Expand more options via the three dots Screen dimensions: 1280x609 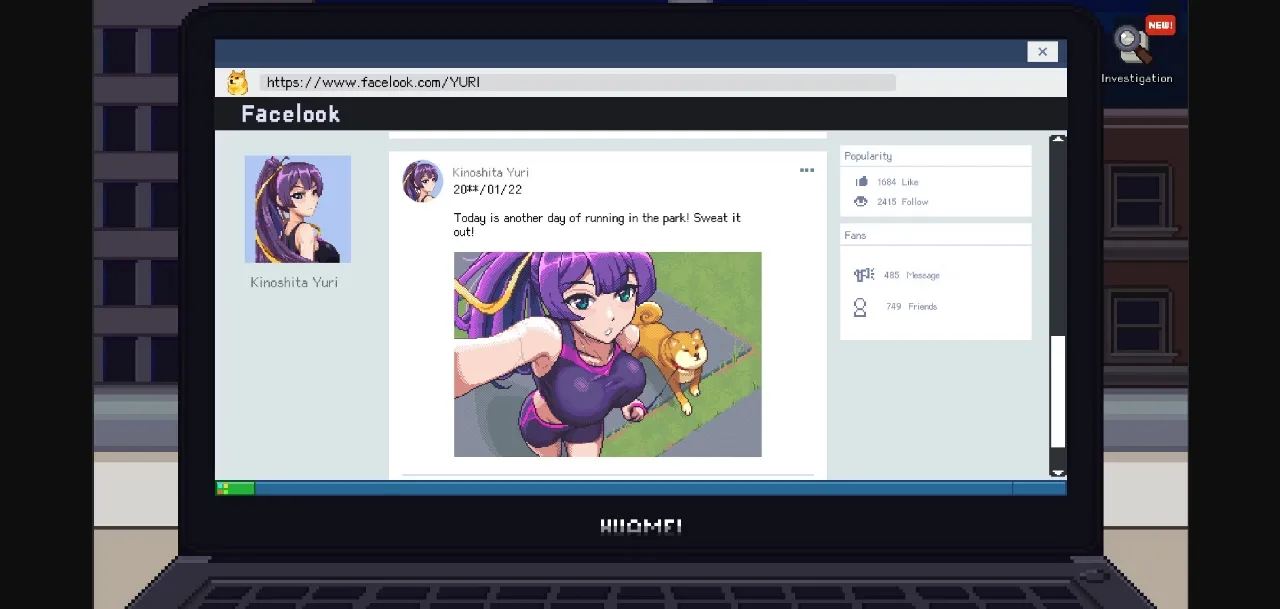(807, 170)
